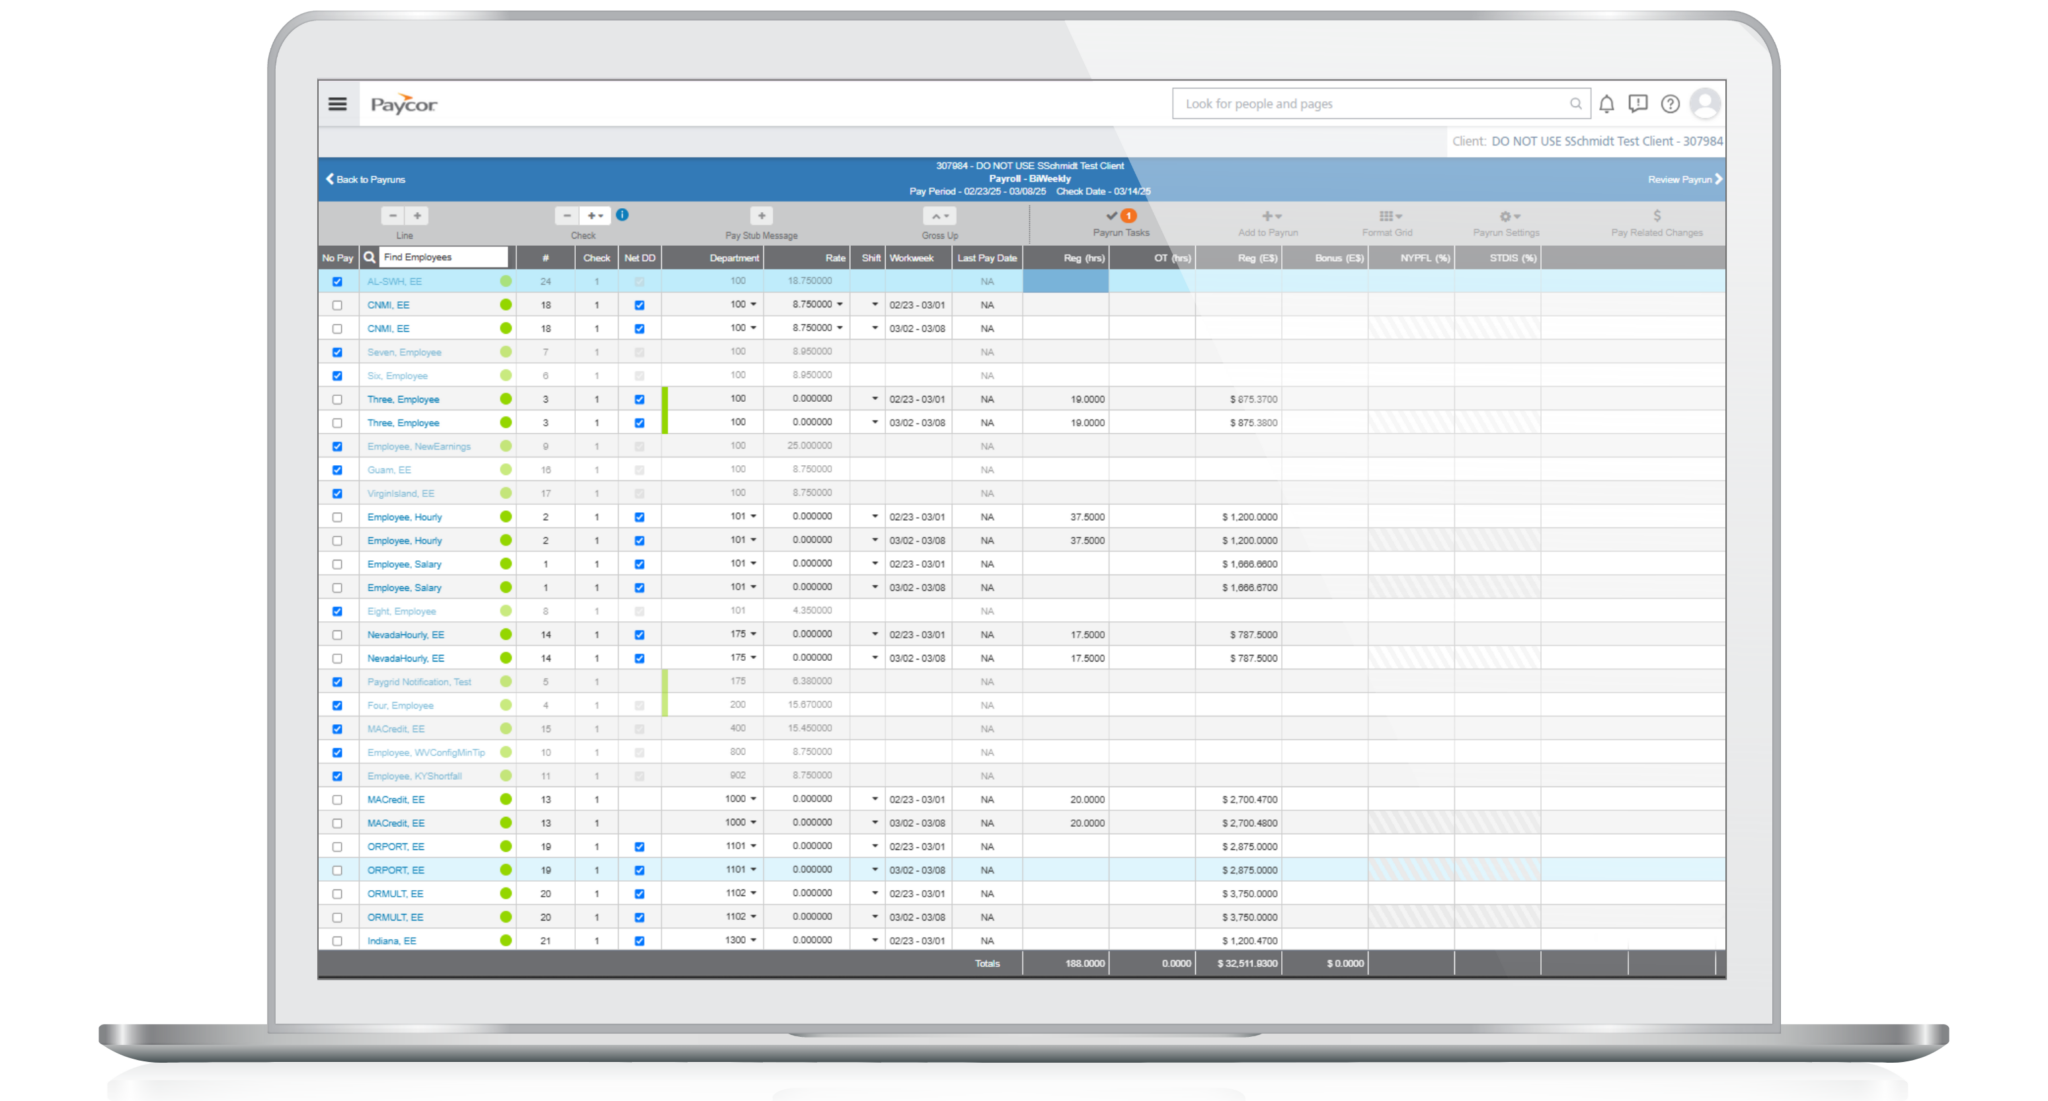Screen dimensions: 2048x1101
Task: Open the hamburger navigation menu
Action: [x=337, y=103]
